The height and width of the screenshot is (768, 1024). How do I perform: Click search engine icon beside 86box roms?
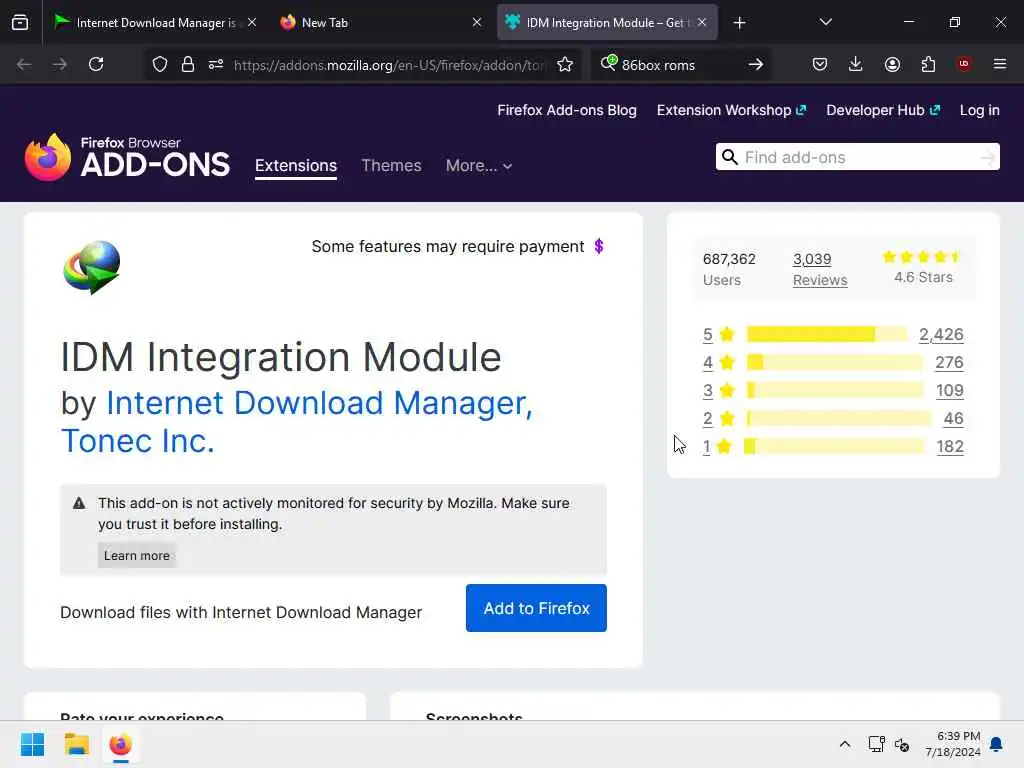[609, 63]
